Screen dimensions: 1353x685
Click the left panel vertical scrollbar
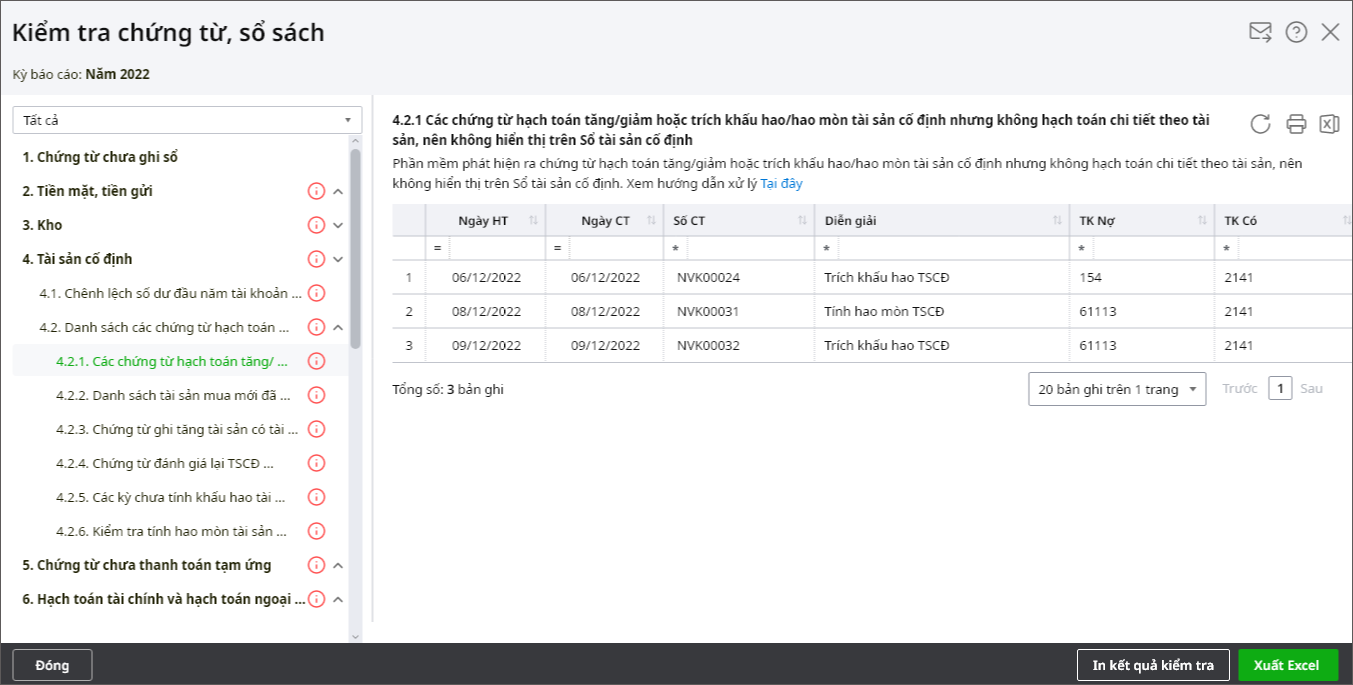pos(355,250)
